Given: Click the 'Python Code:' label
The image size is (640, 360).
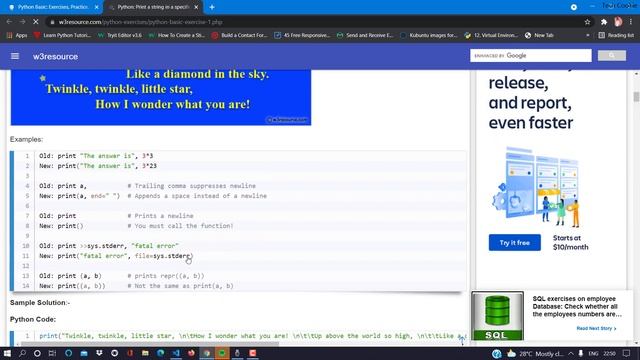Looking at the screenshot, I should click(x=33, y=319).
